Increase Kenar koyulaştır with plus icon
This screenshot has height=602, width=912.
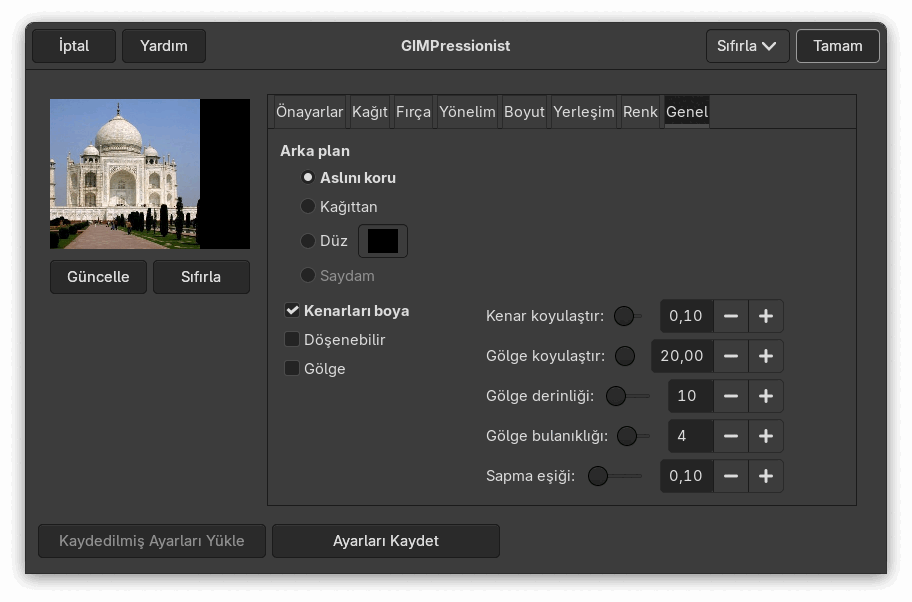pyautogui.click(x=766, y=316)
